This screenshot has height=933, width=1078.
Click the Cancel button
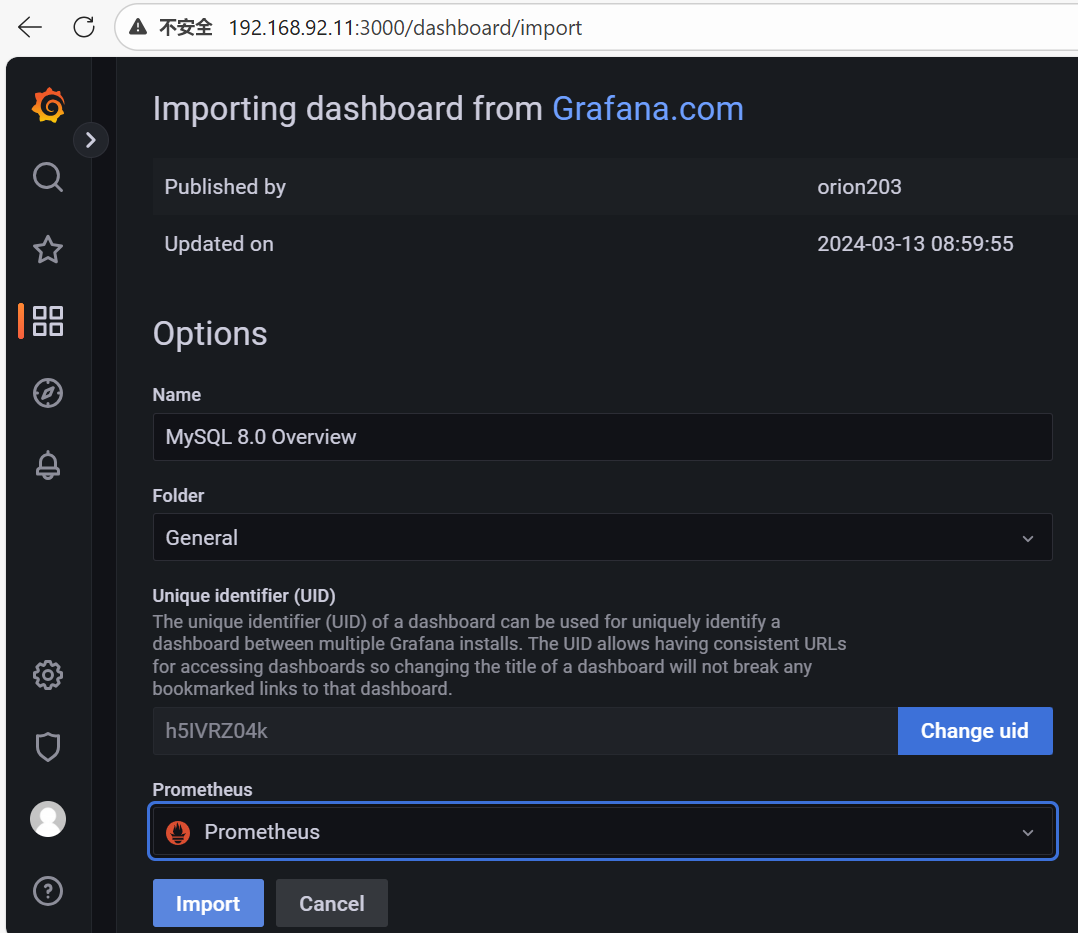pos(331,903)
